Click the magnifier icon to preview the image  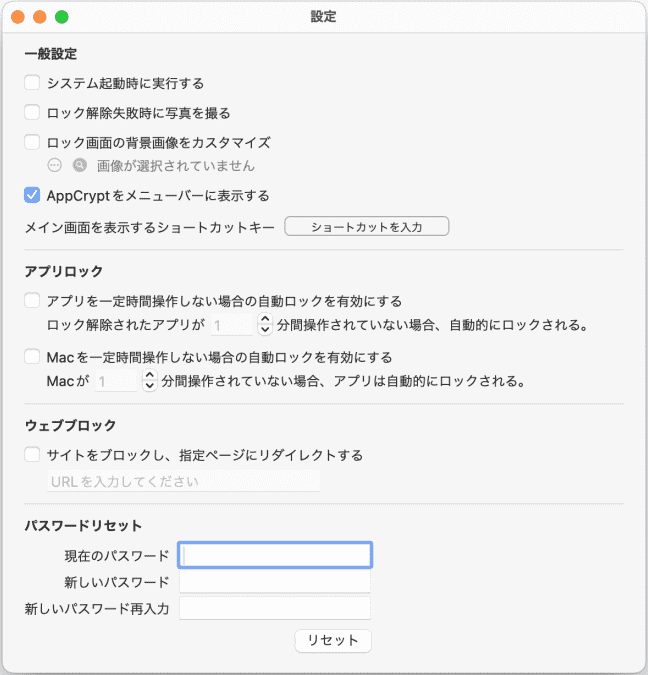pyautogui.click(x=79, y=166)
